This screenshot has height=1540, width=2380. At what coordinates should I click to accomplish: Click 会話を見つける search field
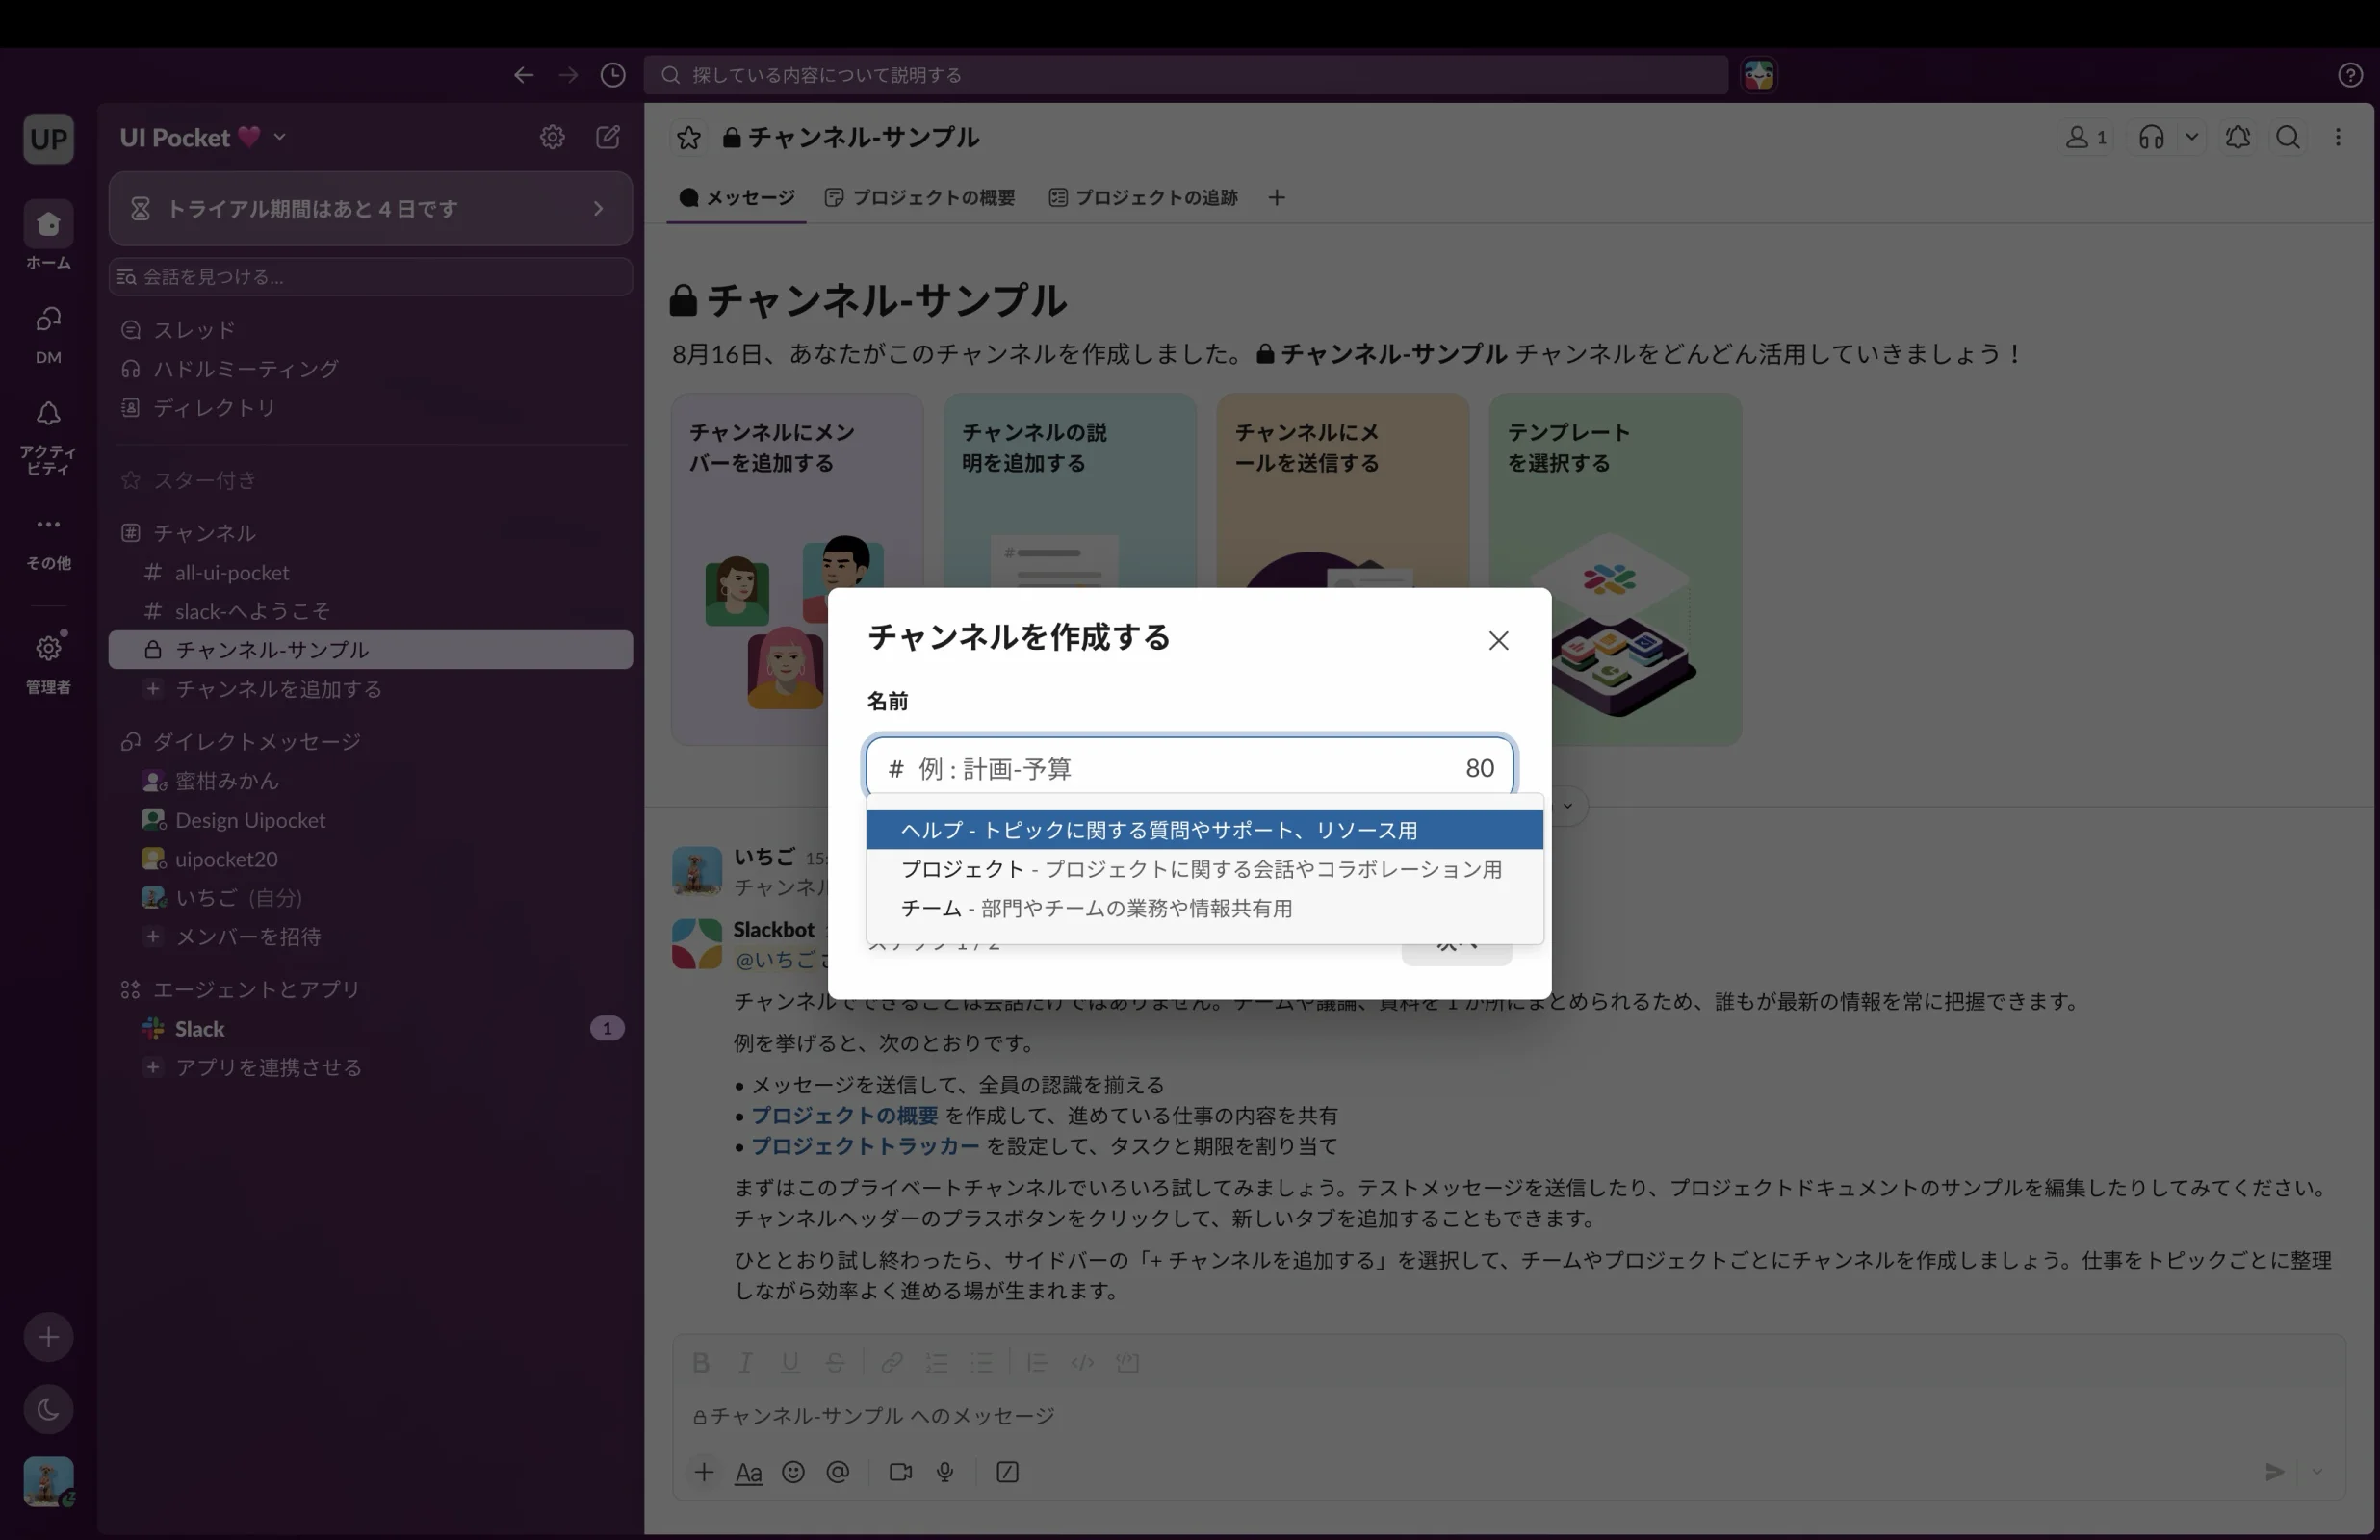pos(370,276)
